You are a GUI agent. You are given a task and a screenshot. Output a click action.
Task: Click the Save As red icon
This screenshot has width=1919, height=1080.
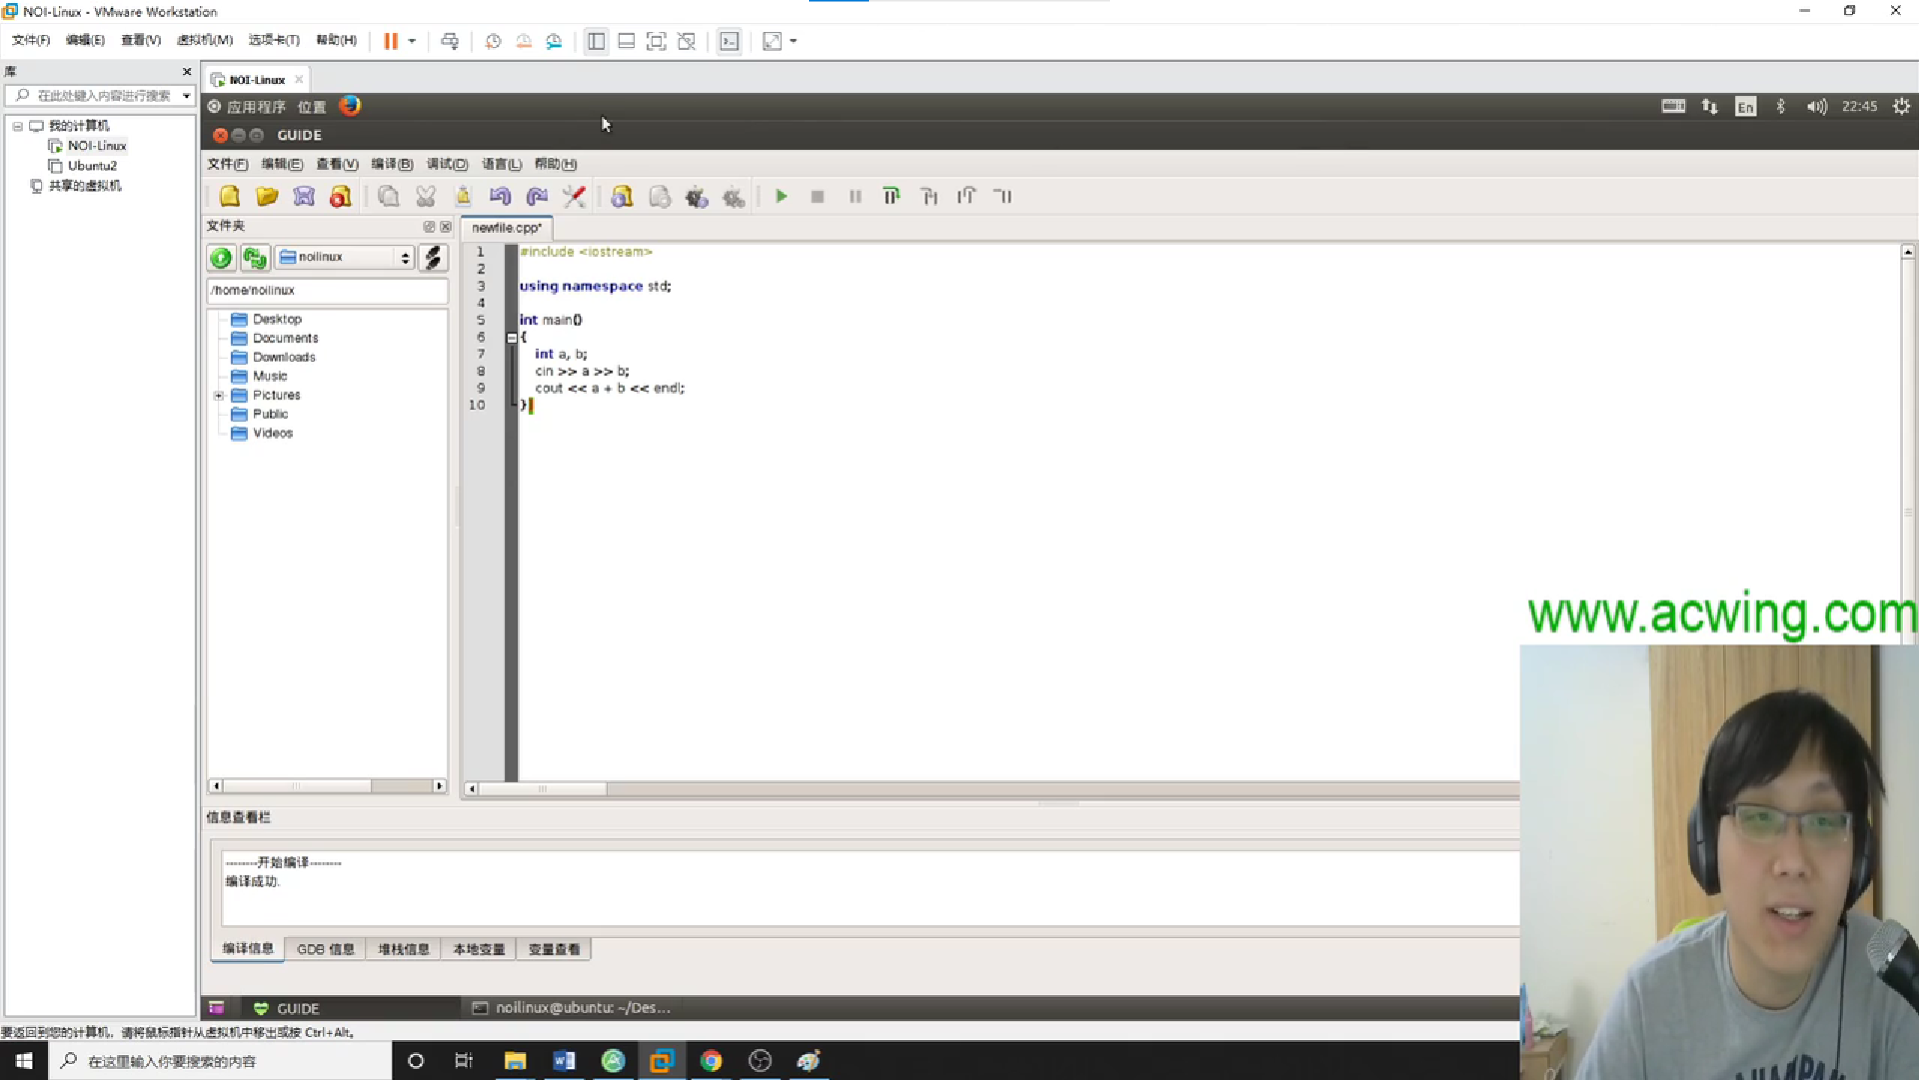[341, 197]
